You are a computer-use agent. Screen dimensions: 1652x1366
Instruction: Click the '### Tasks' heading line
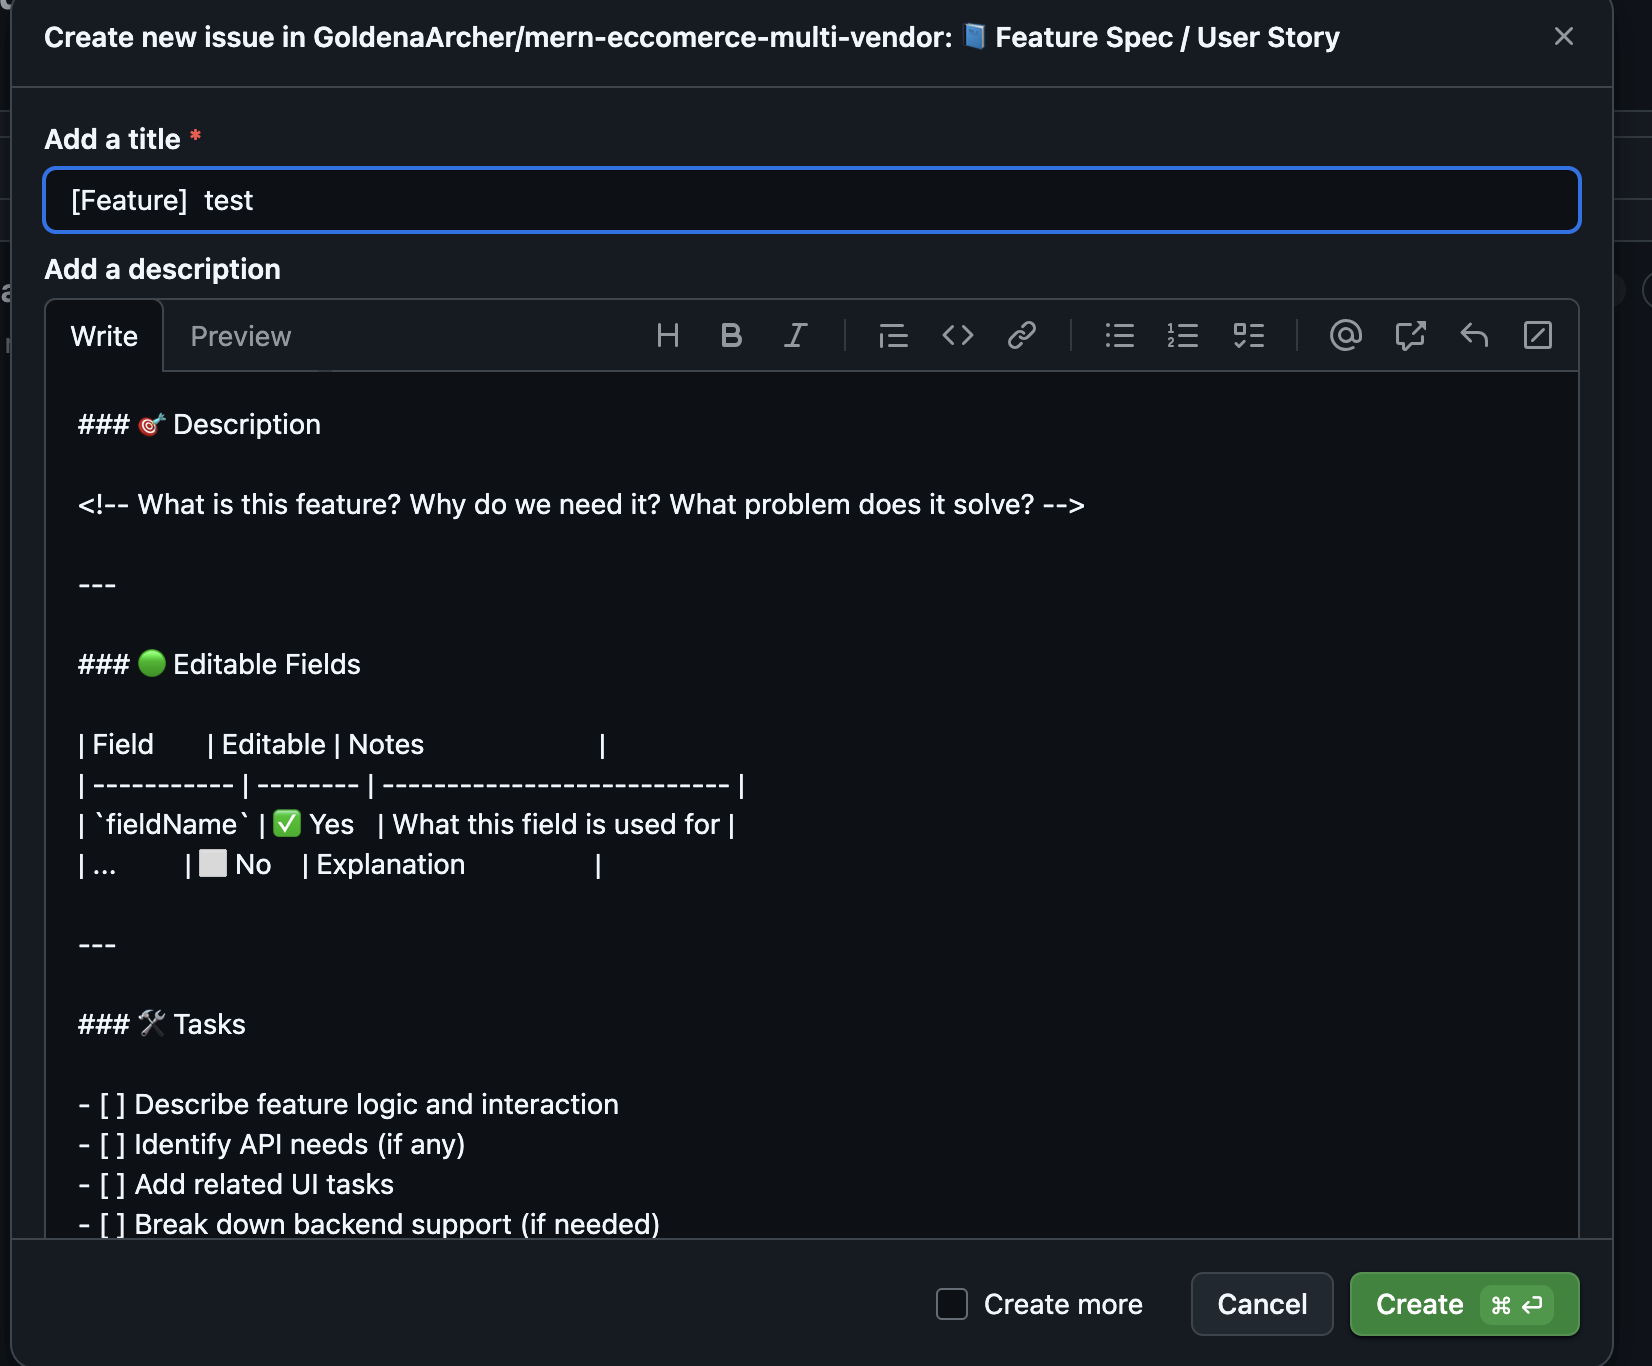[162, 1024]
